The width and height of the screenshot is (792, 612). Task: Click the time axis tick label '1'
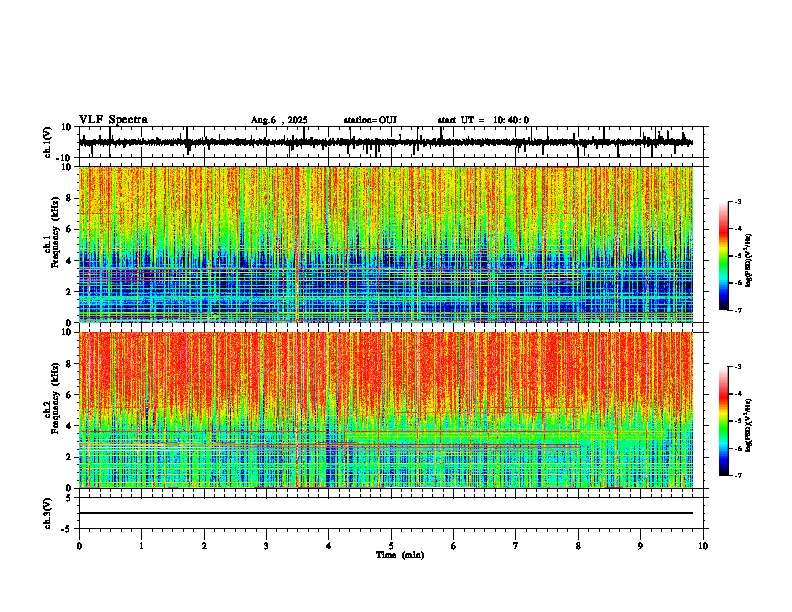pos(141,546)
